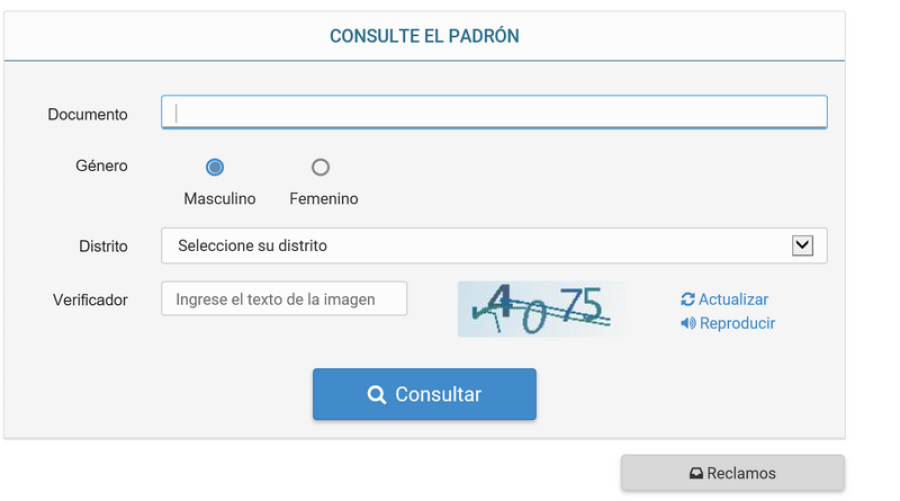Image resolution: width=900 pixels, height=501 pixels.
Task: Open the Seleccione su distrito dropdown
Action: 480,245
